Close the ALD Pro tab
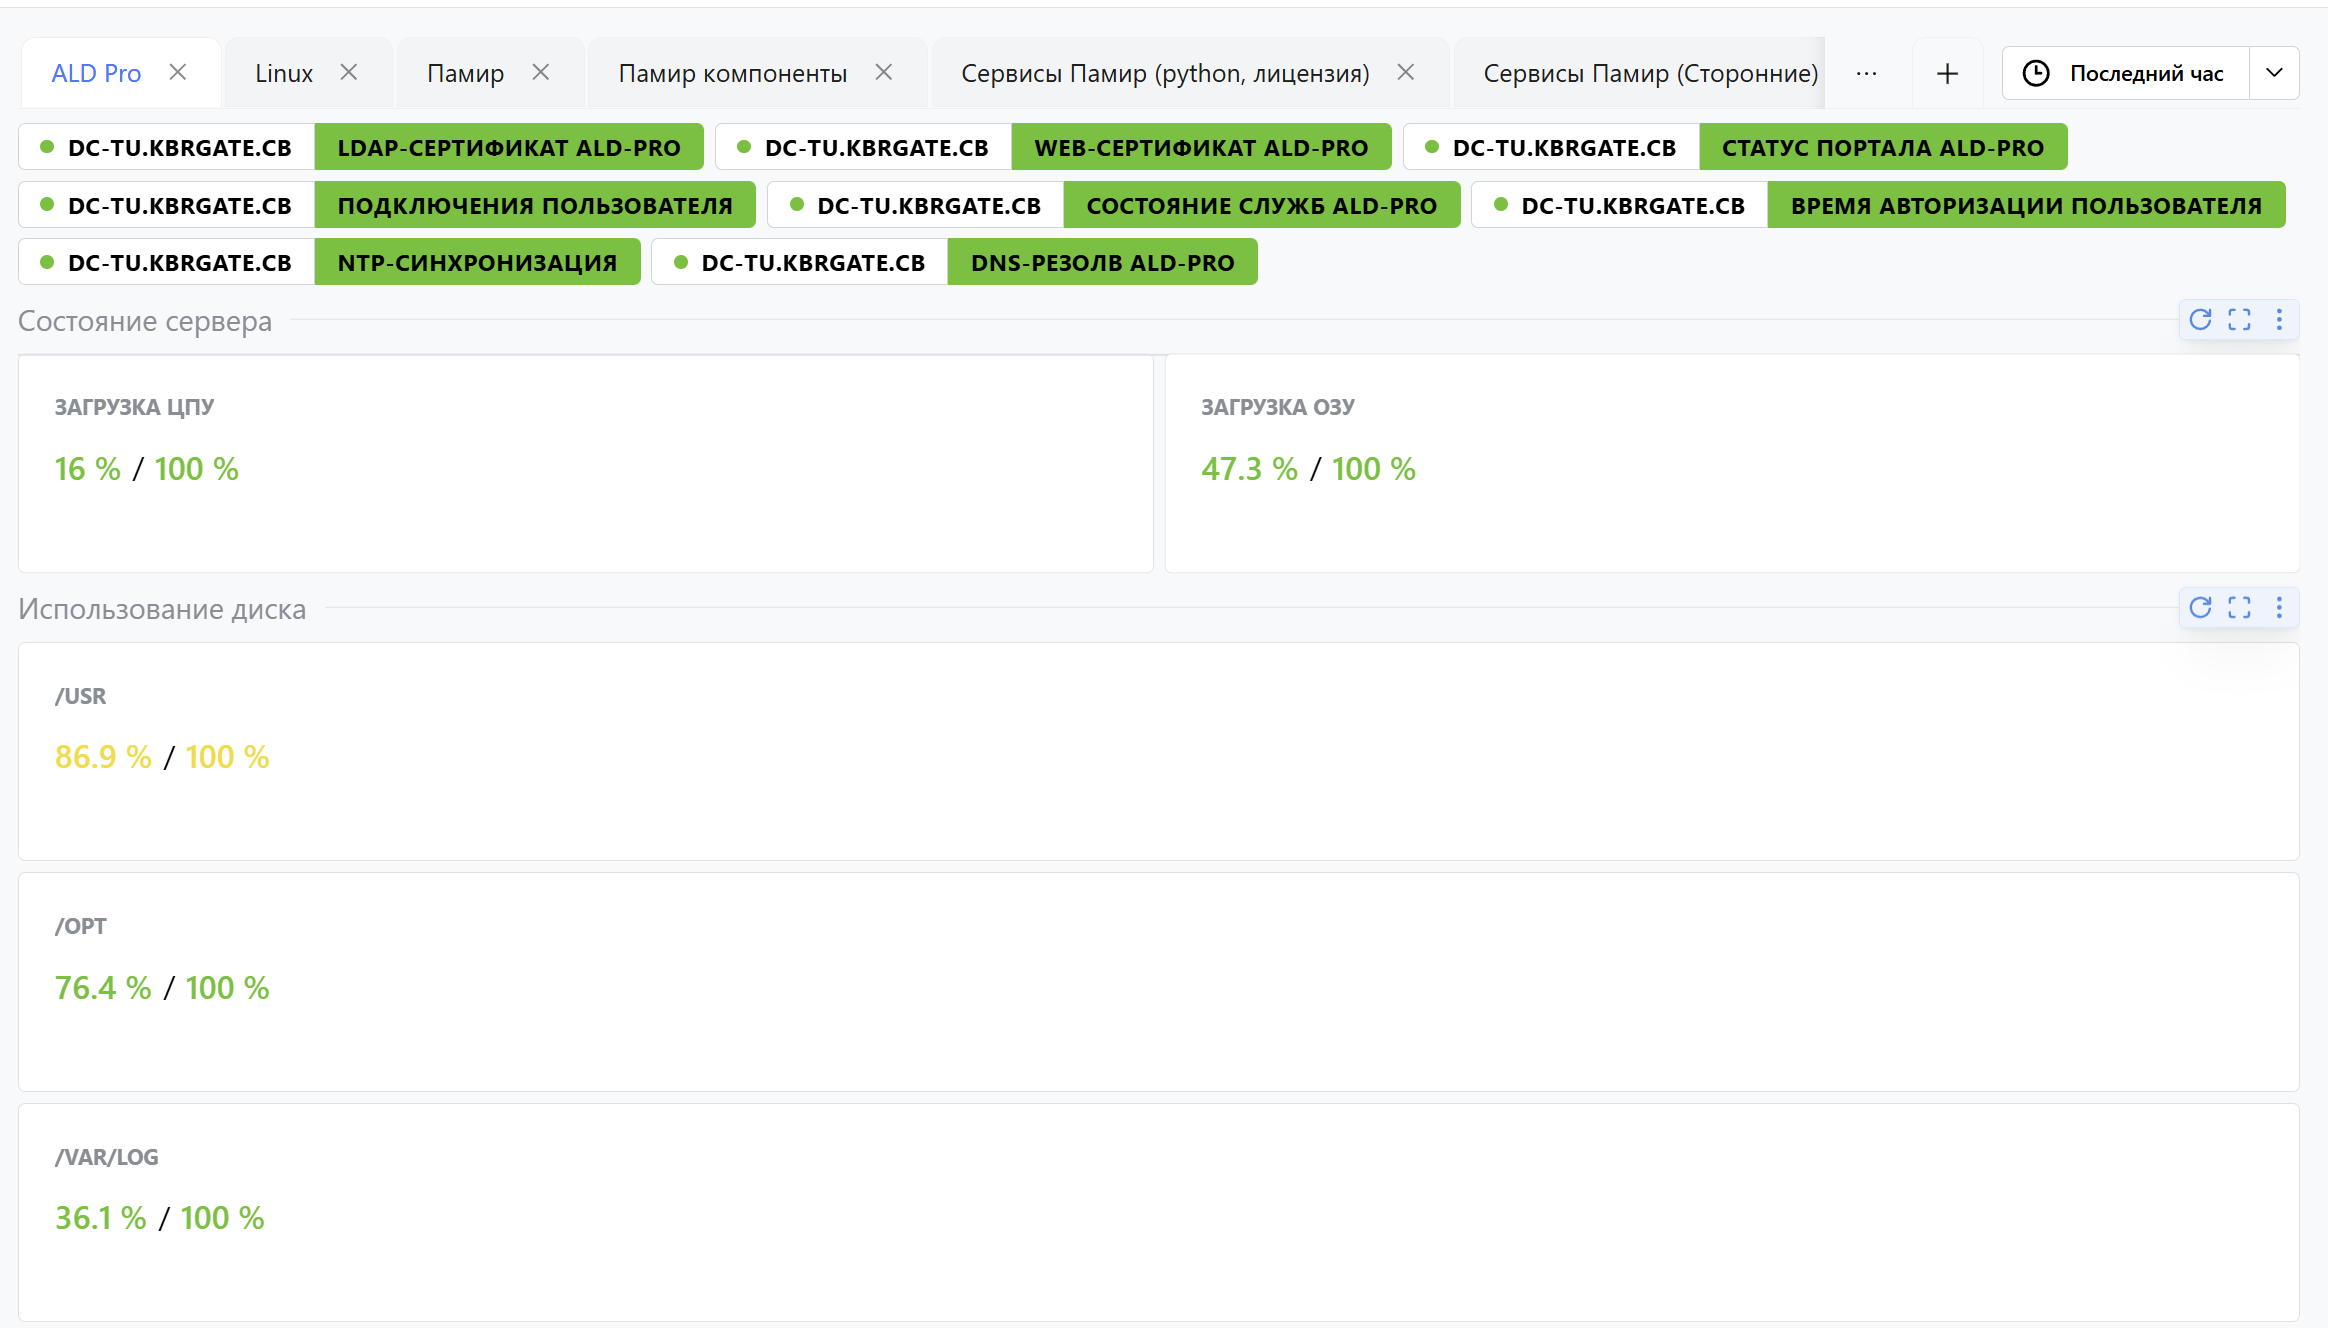 178,72
